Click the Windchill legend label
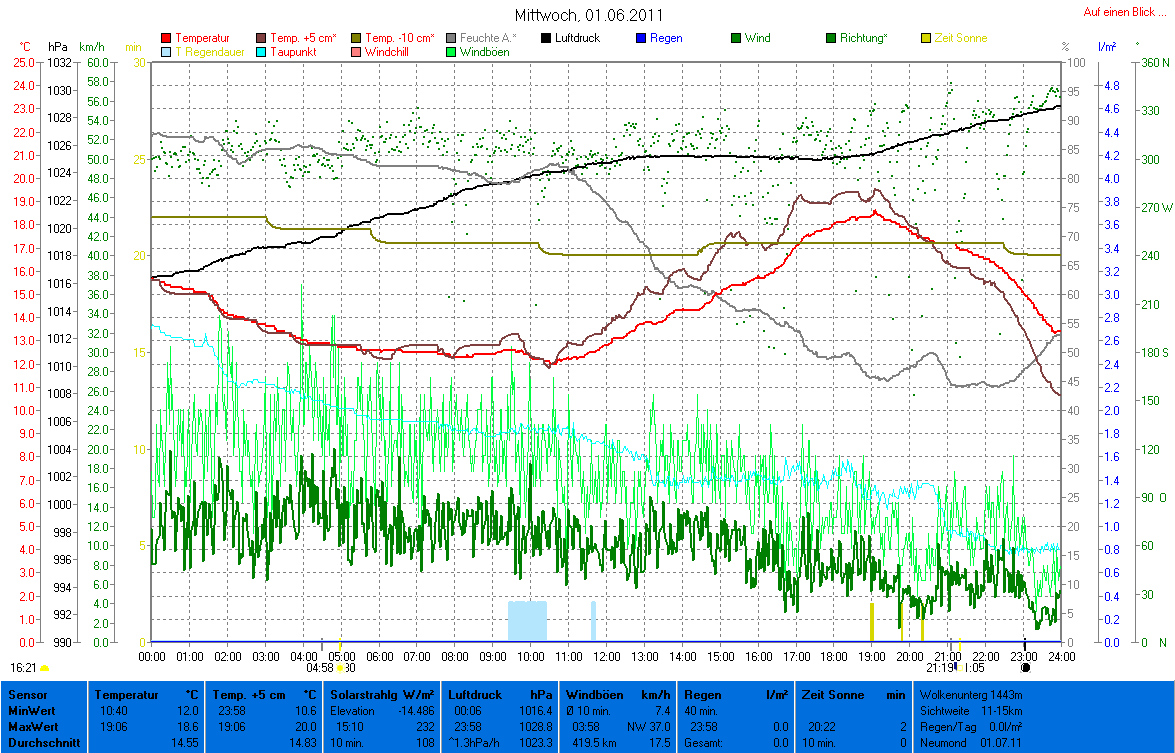The image size is (1175, 753). point(386,51)
